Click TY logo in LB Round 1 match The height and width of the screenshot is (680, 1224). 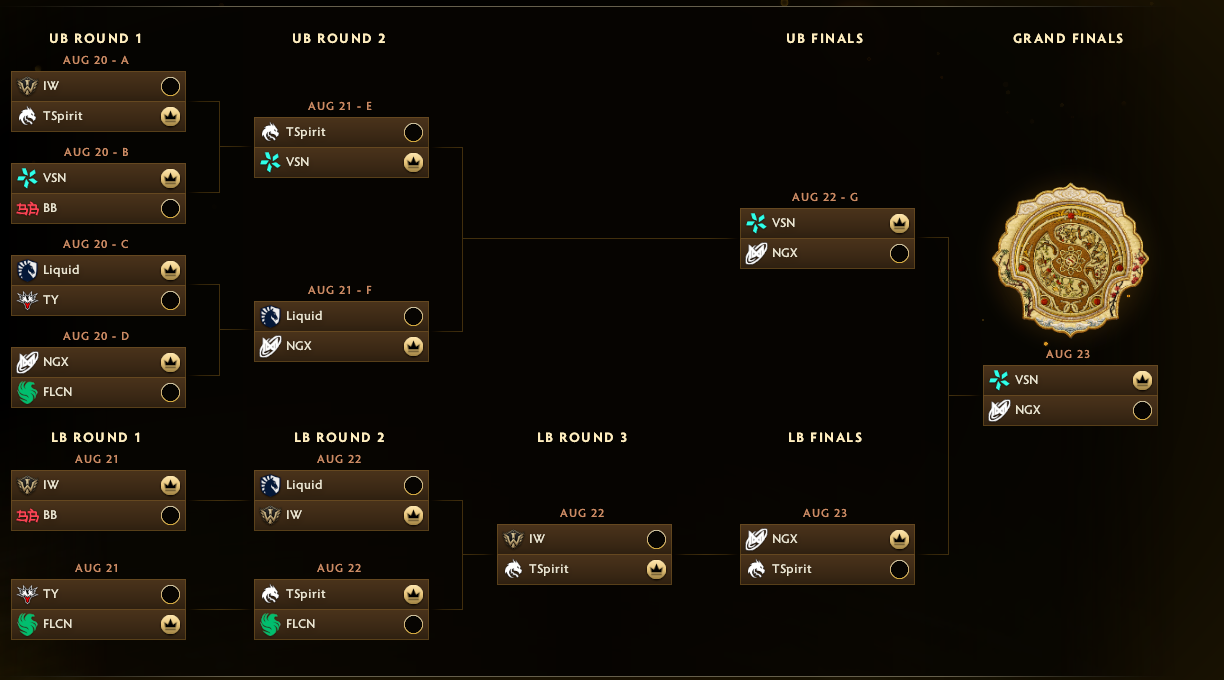pyautogui.click(x=27, y=594)
